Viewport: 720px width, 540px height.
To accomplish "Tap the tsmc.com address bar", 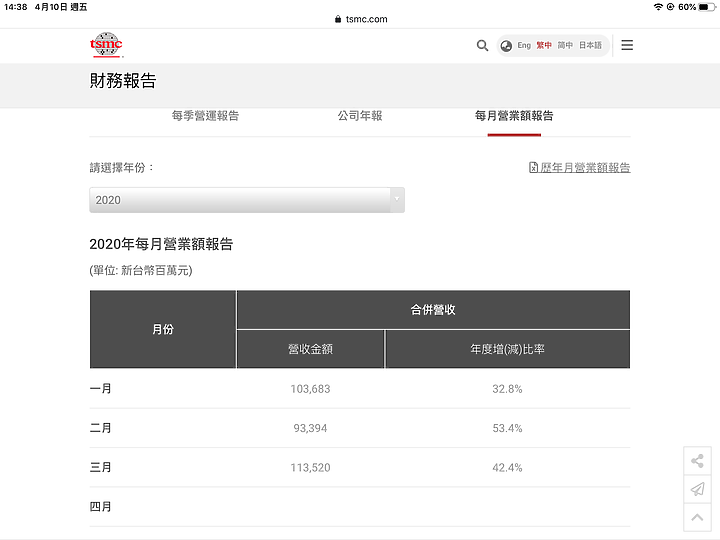I will pos(361,19).
